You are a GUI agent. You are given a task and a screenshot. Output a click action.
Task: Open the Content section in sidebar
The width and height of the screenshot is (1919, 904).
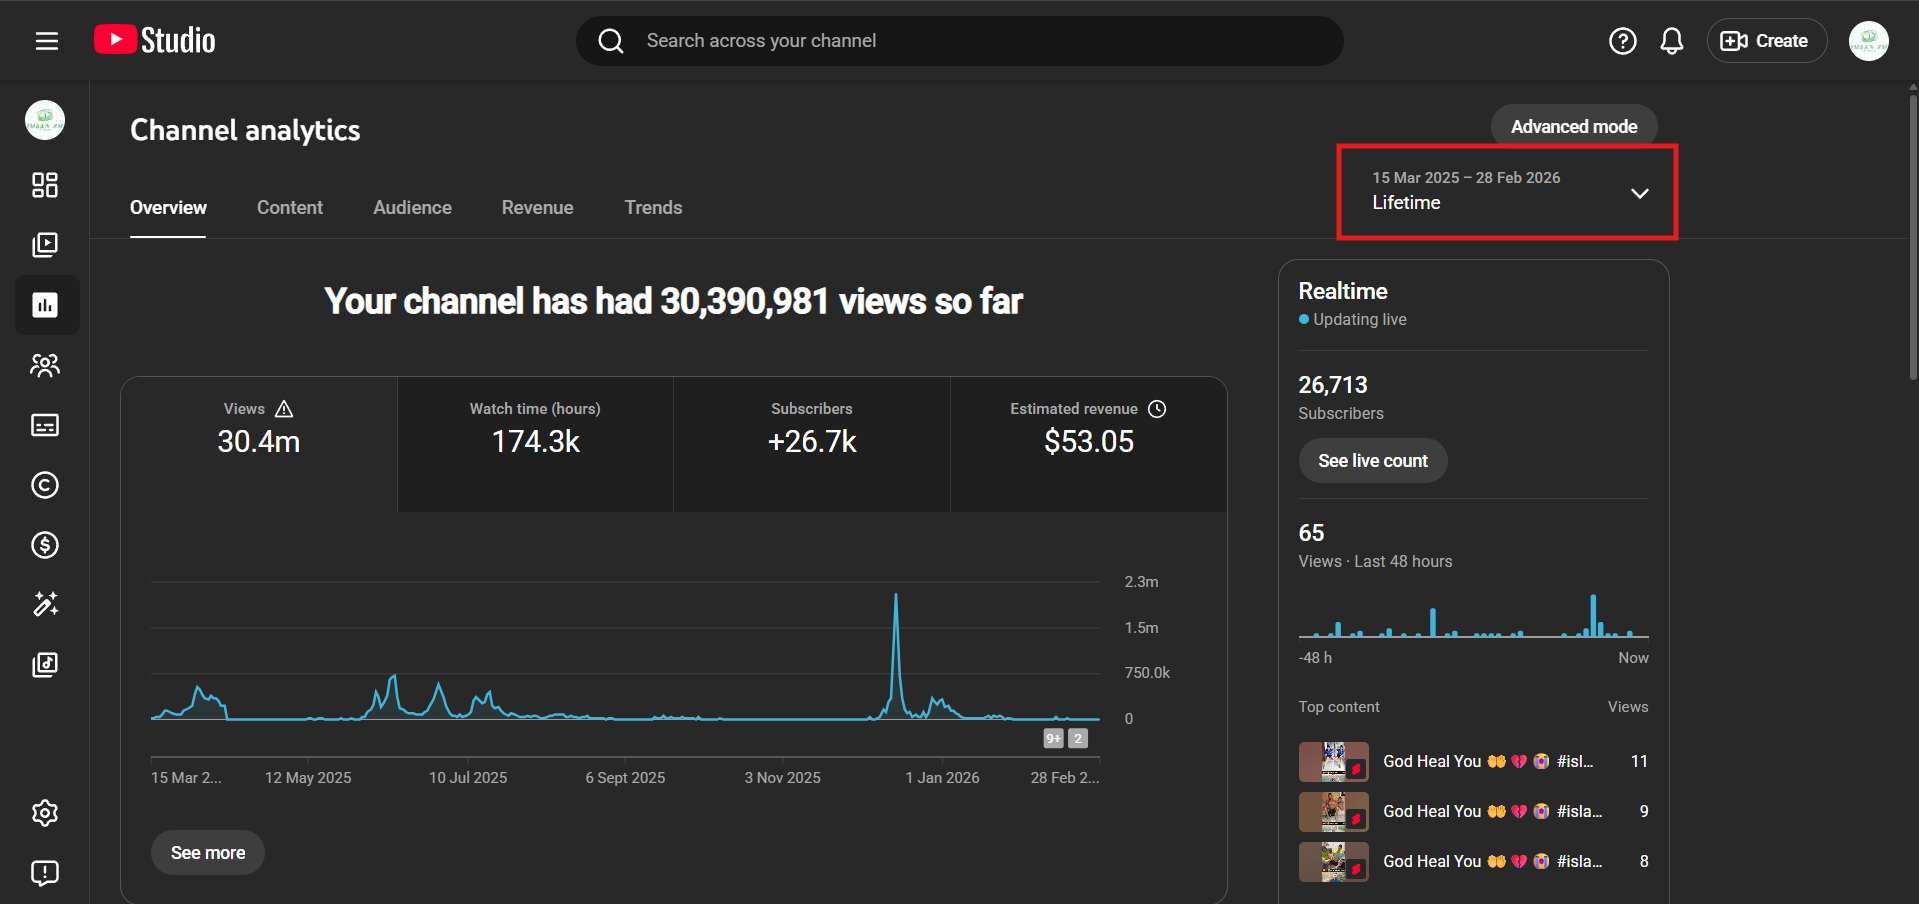point(45,245)
